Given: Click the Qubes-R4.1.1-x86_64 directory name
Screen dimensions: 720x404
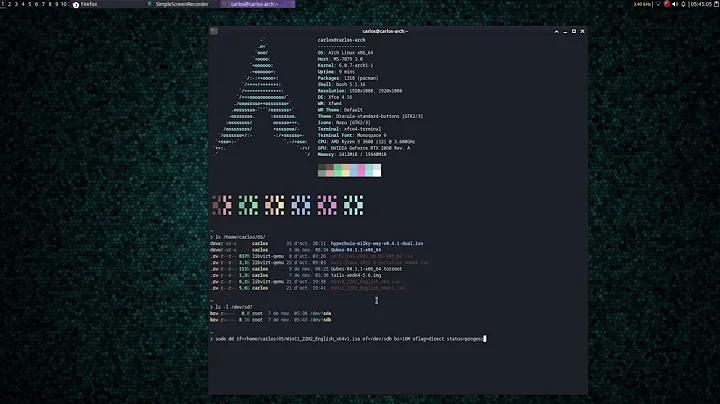Looking at the screenshot, I should pyautogui.click(x=356, y=250).
